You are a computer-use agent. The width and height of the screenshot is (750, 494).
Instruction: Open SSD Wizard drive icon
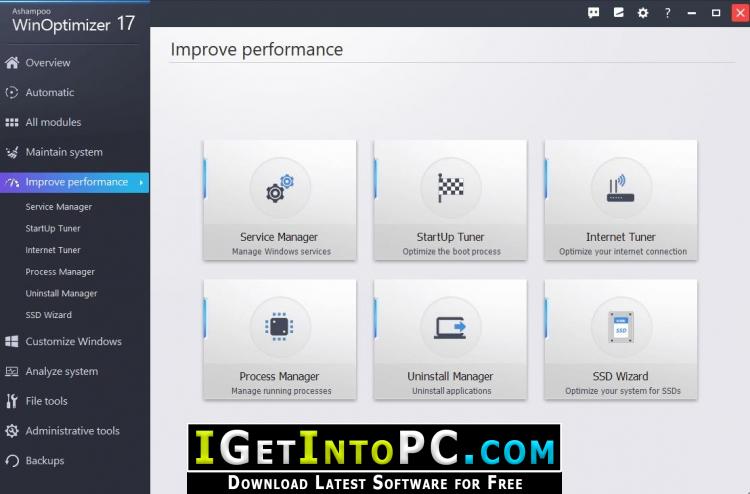[x=621, y=327]
